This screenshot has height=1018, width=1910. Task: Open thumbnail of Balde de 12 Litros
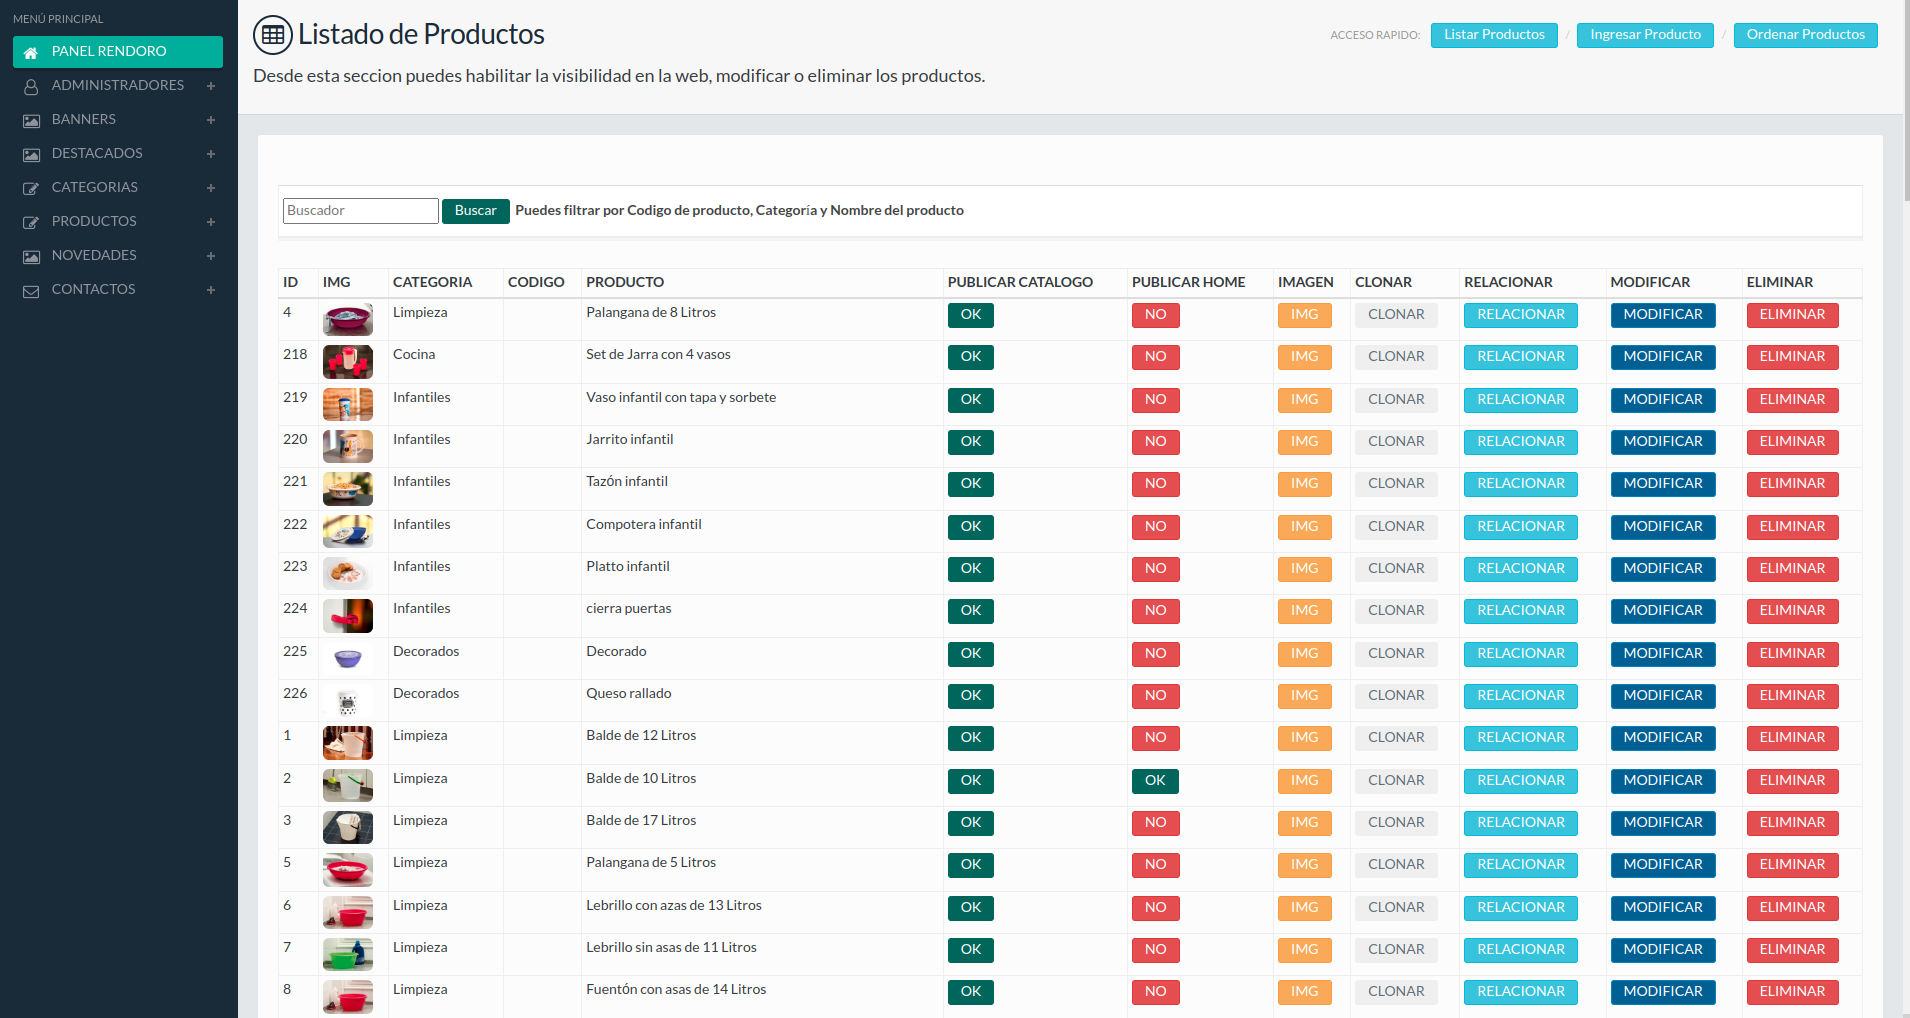tap(347, 743)
